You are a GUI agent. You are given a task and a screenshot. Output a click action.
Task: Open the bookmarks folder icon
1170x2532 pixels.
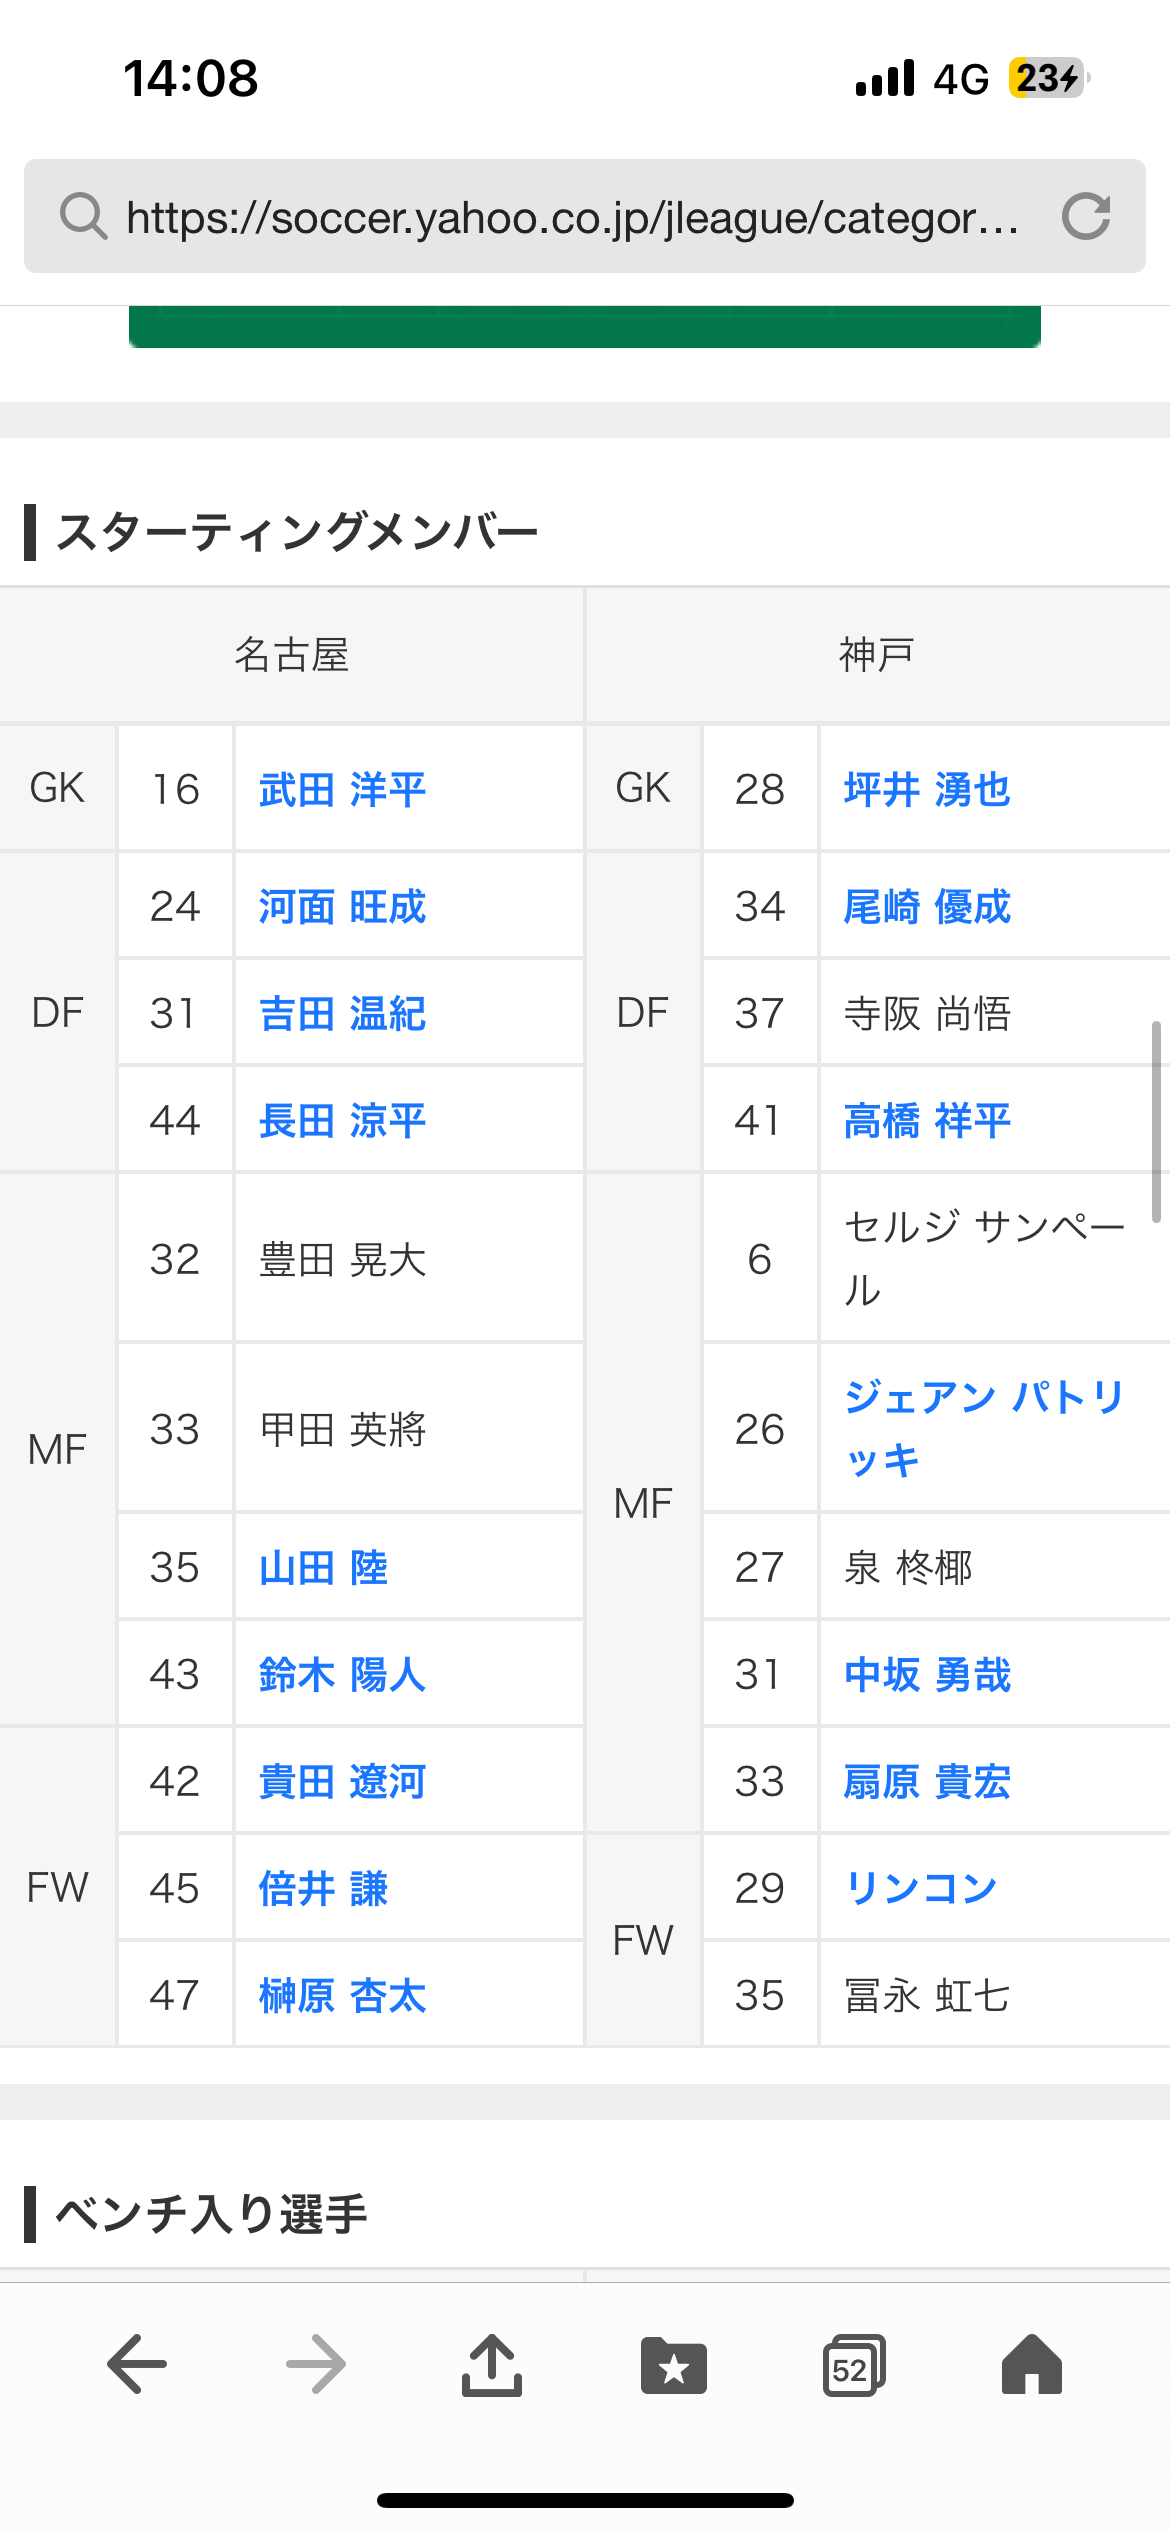coord(673,2365)
